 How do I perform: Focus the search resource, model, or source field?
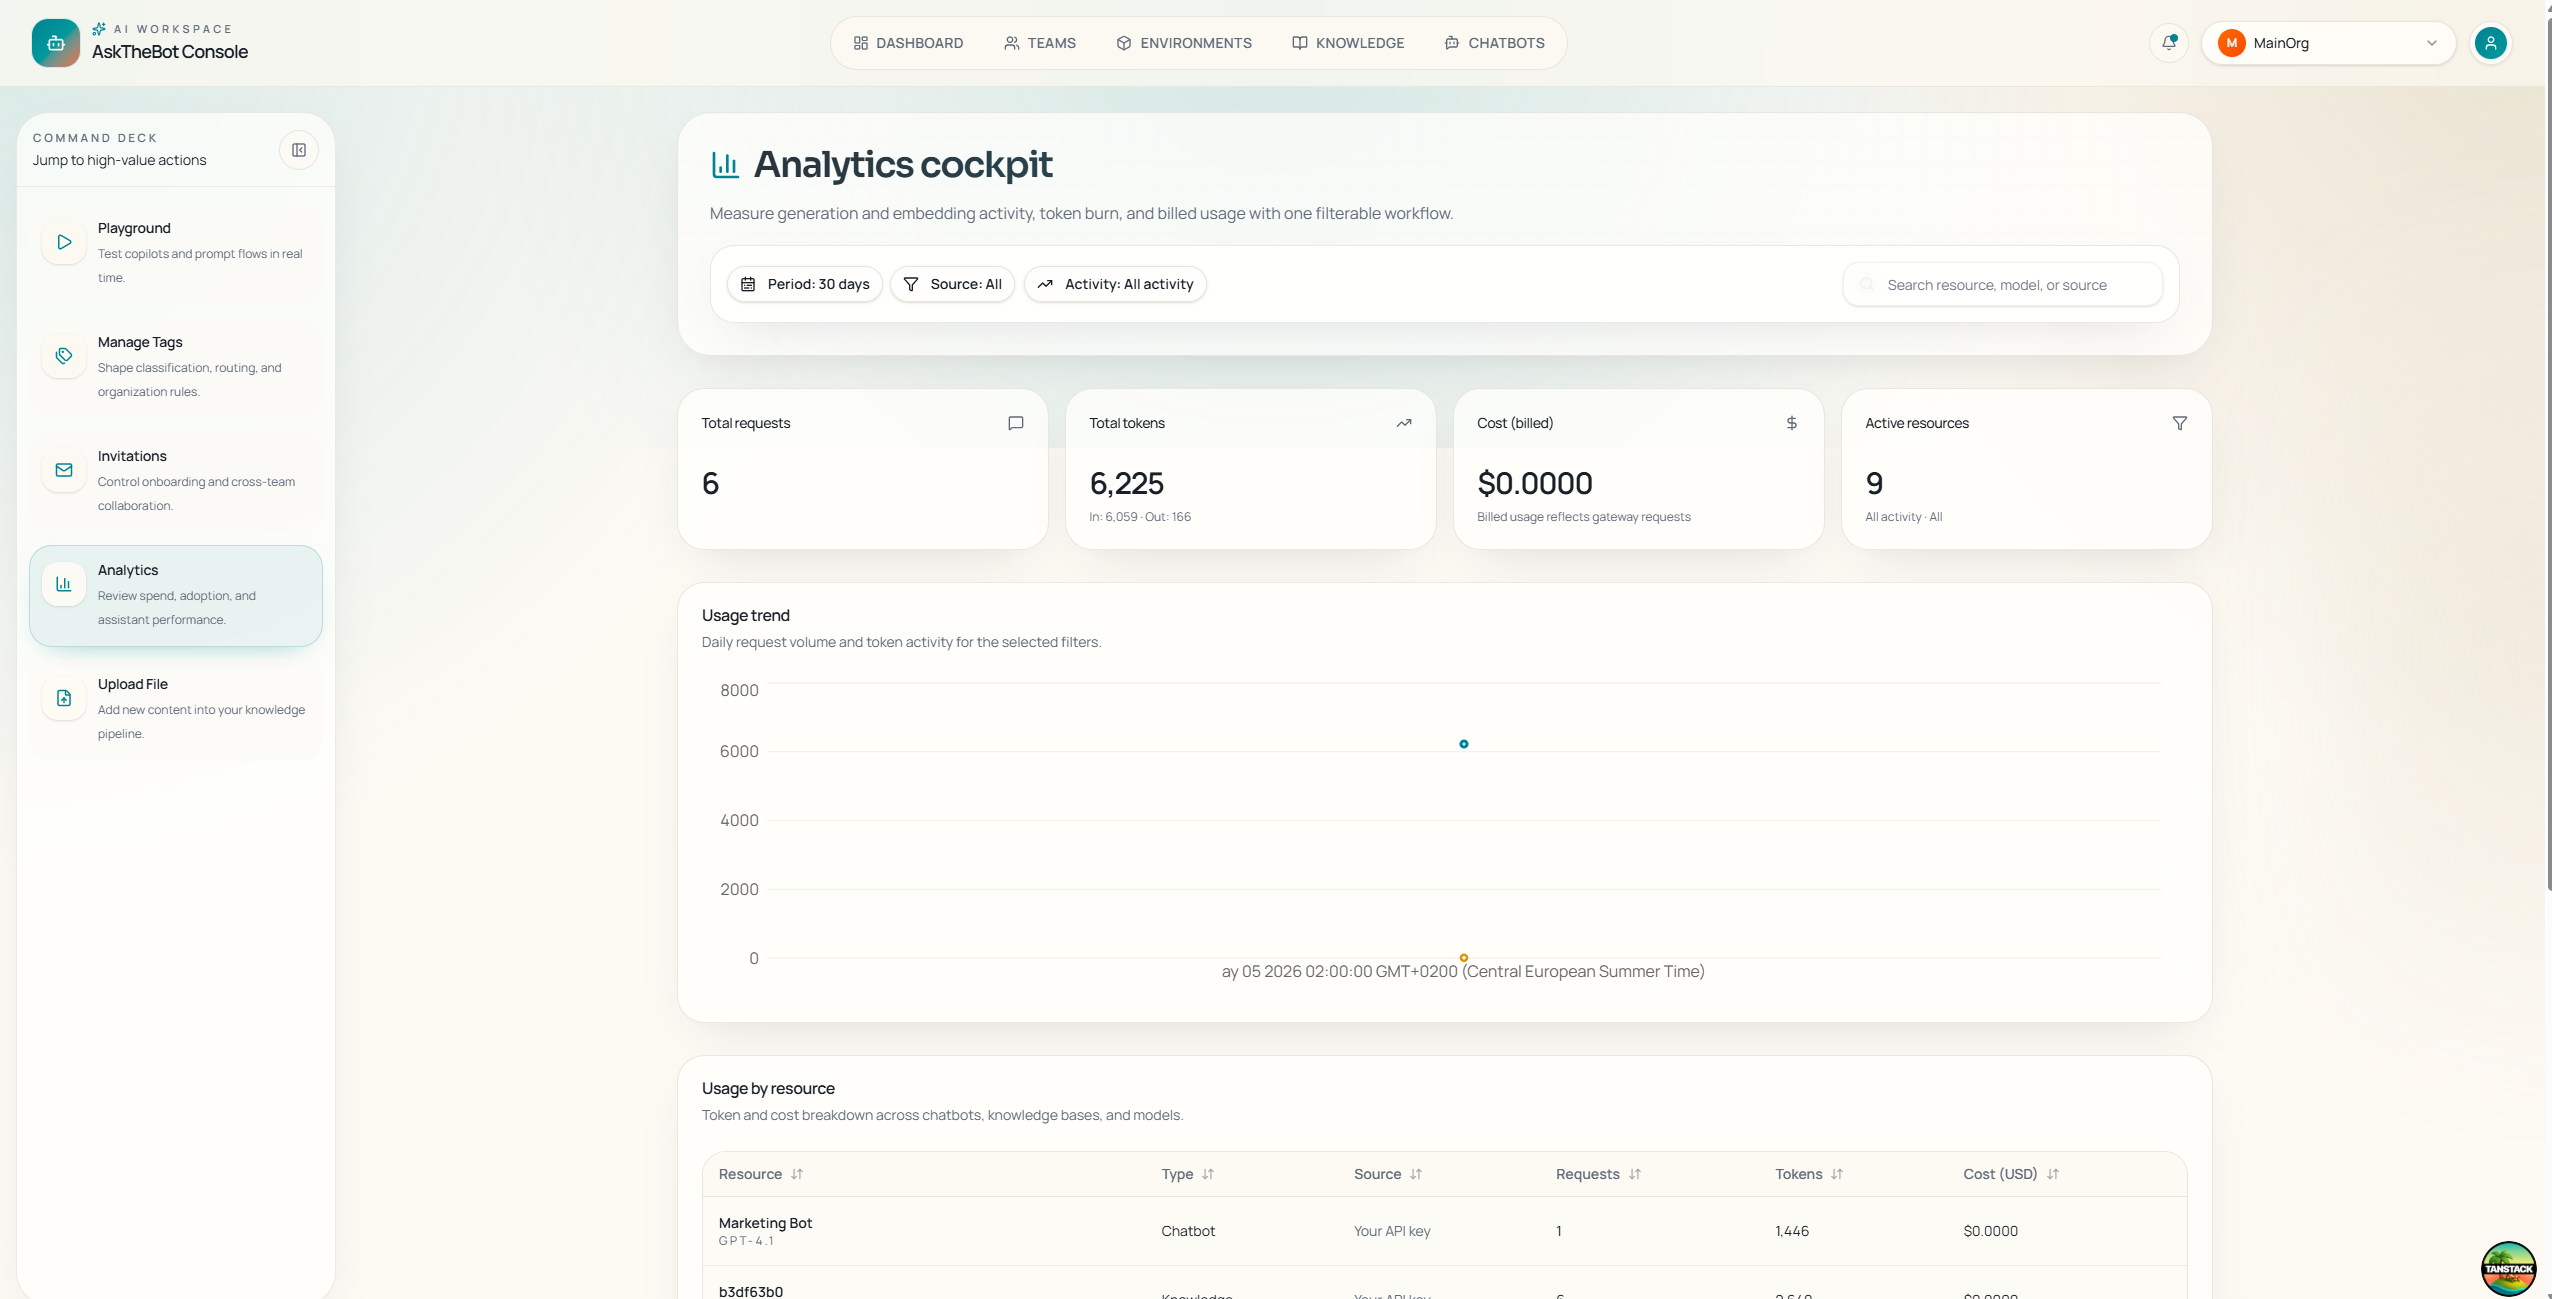click(2003, 285)
